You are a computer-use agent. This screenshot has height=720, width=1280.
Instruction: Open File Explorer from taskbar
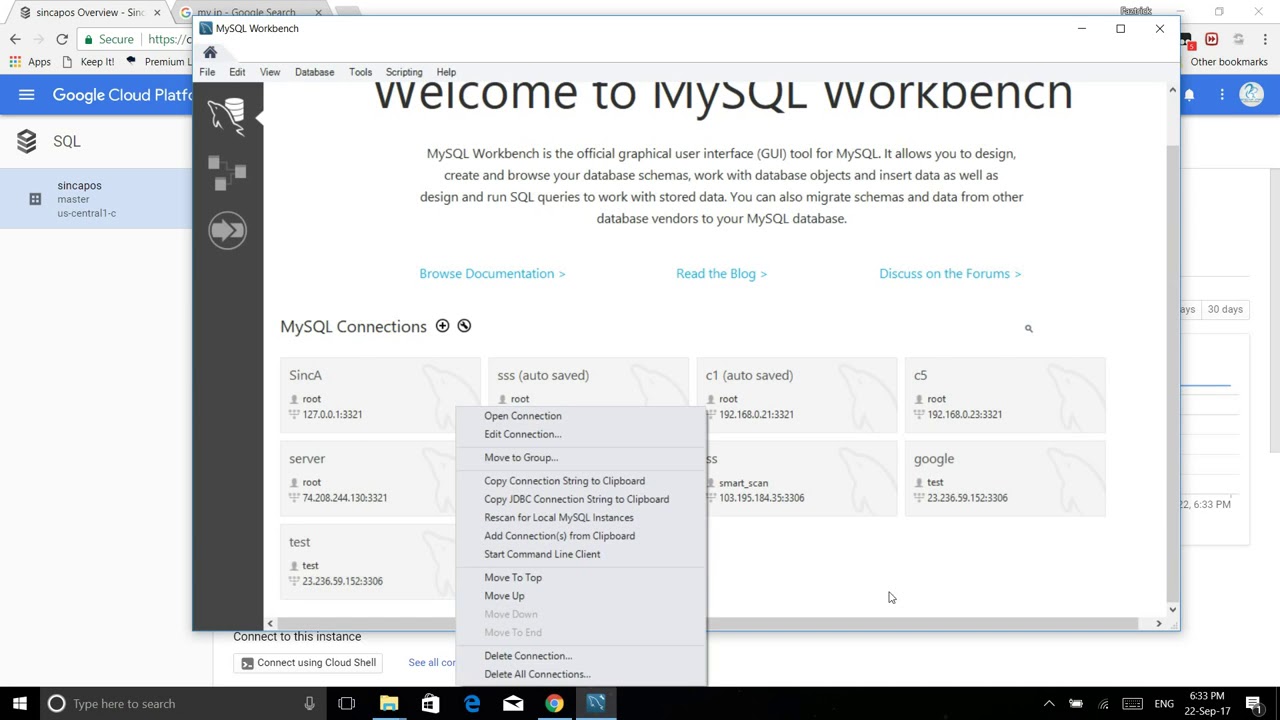tap(389, 704)
